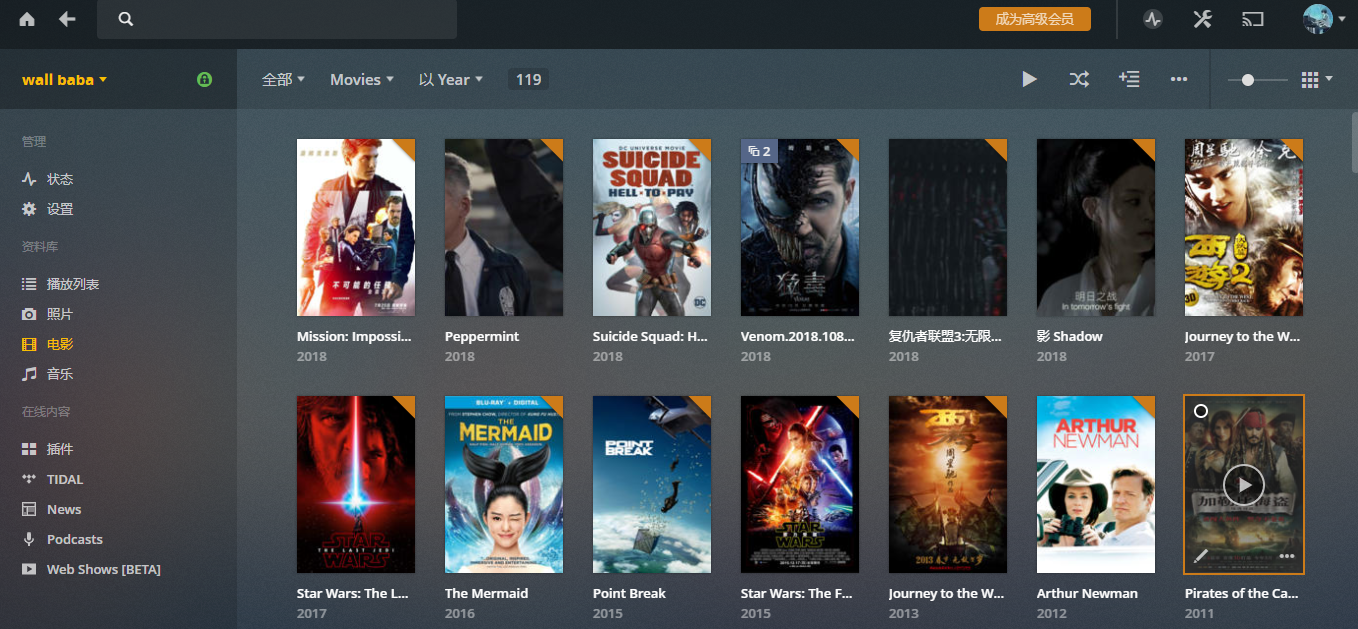
Task: Click The Mermaid title link
Action: pos(488,593)
